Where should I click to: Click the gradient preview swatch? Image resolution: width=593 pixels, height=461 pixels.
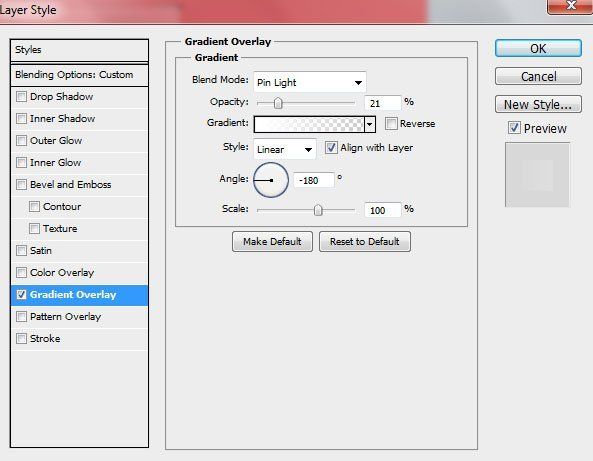point(309,124)
